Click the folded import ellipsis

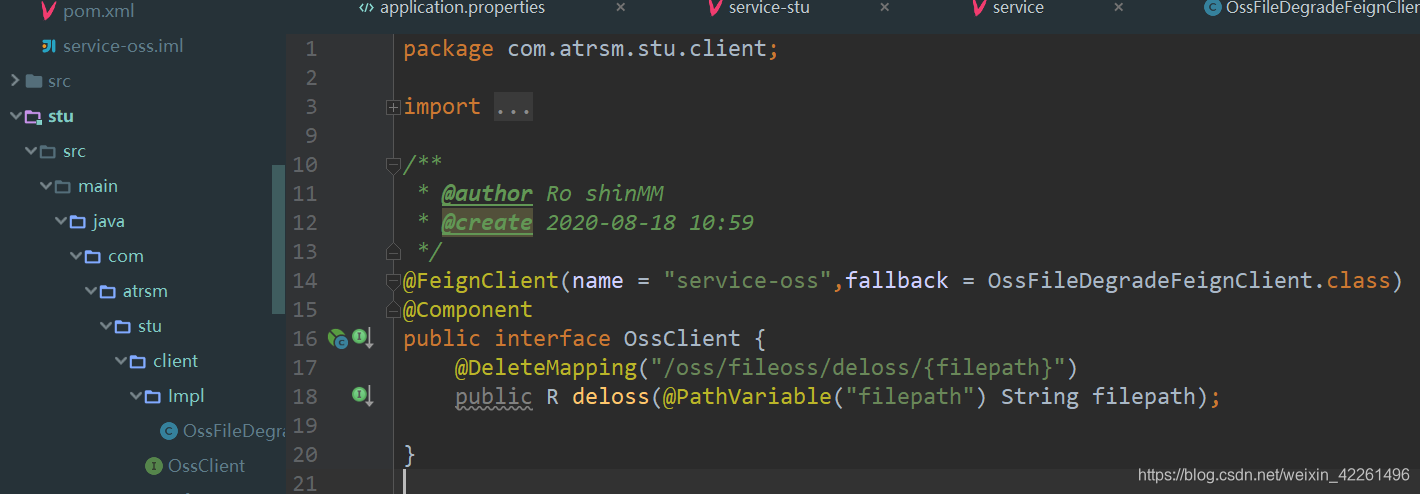(x=514, y=107)
